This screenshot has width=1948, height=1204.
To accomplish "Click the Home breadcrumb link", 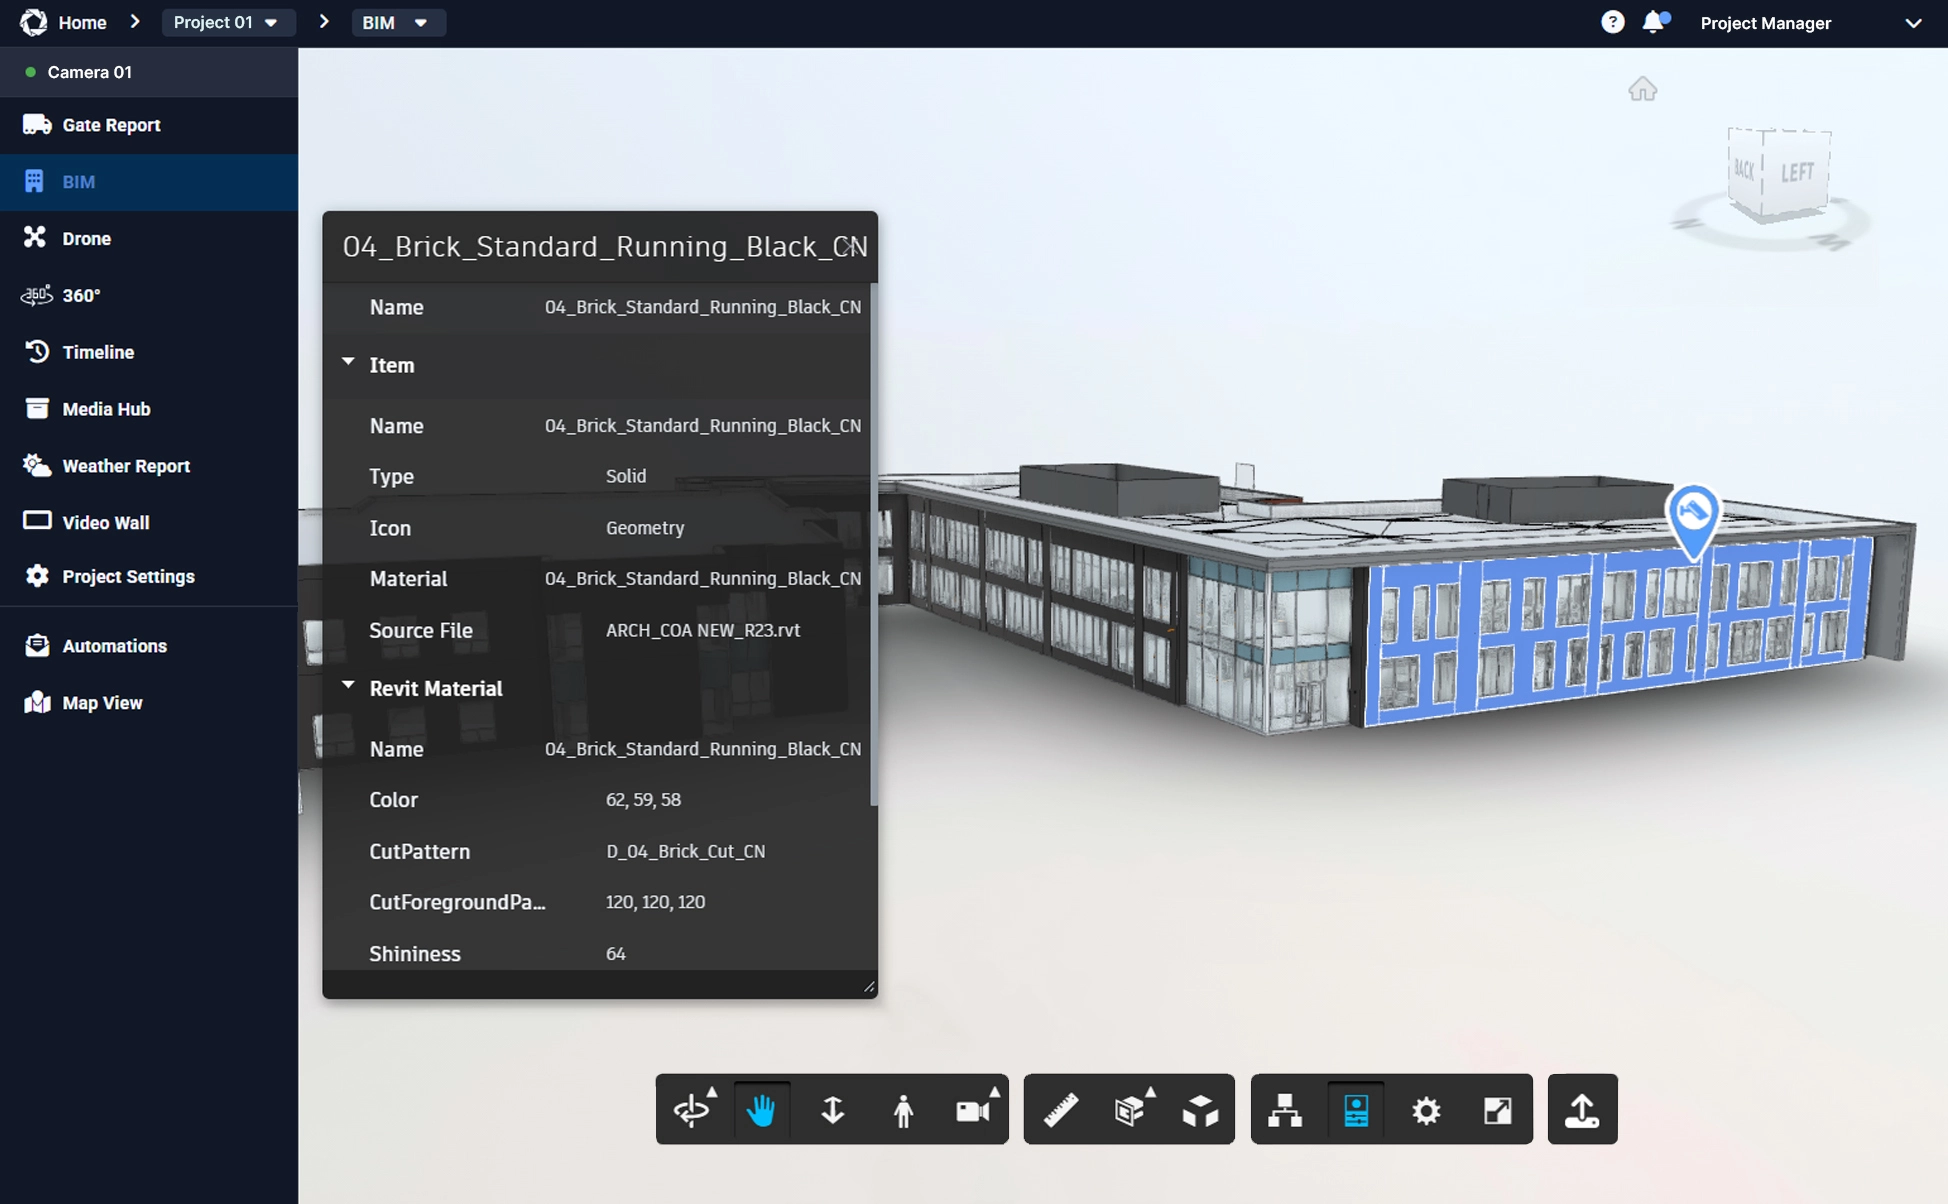I will tap(82, 22).
